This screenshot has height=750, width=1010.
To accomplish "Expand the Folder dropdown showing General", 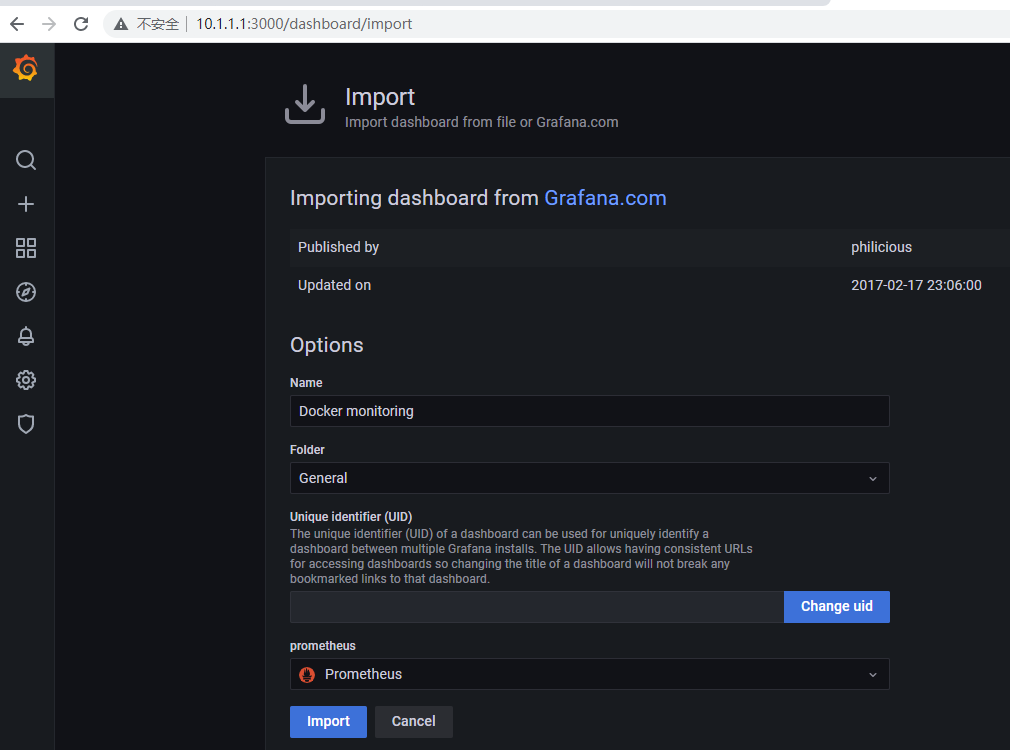I will click(589, 478).
